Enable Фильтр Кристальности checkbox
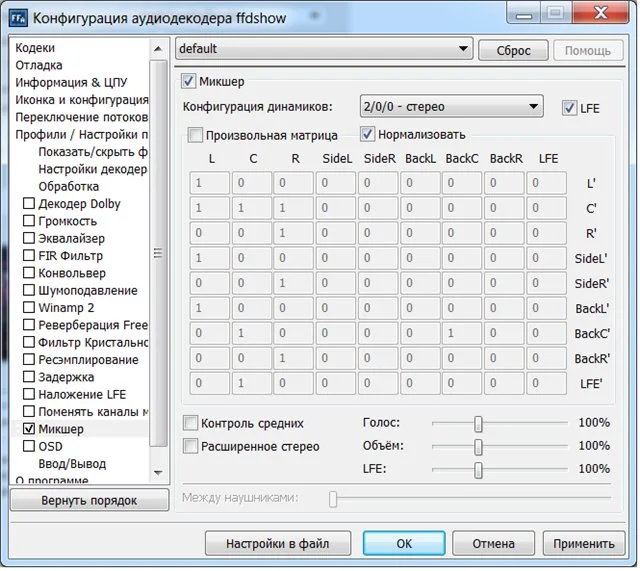 pyautogui.click(x=29, y=342)
